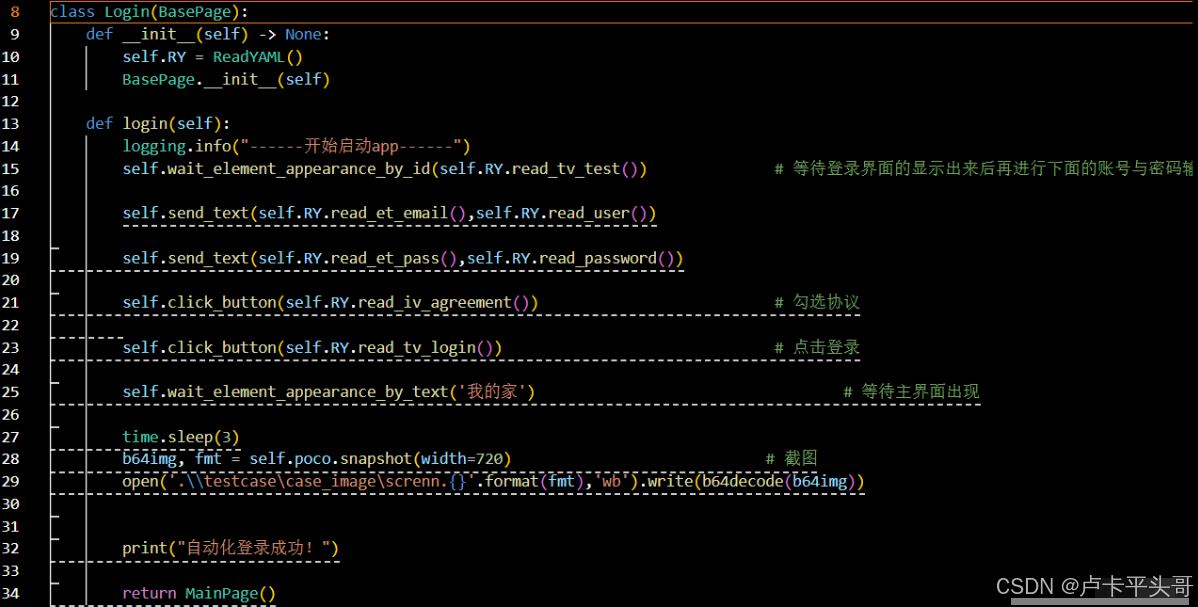Select "ReadYAML()" on the self.RY line
Viewport: 1198px width, 607px height.
pos(257,57)
